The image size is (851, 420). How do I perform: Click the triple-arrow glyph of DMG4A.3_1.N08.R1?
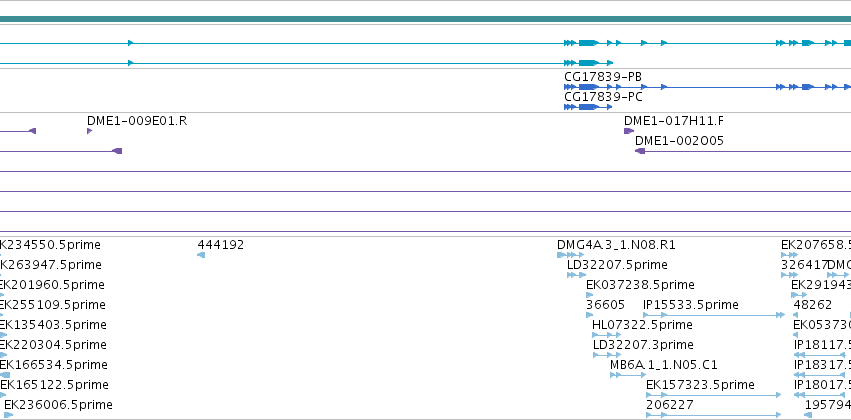click(570, 255)
